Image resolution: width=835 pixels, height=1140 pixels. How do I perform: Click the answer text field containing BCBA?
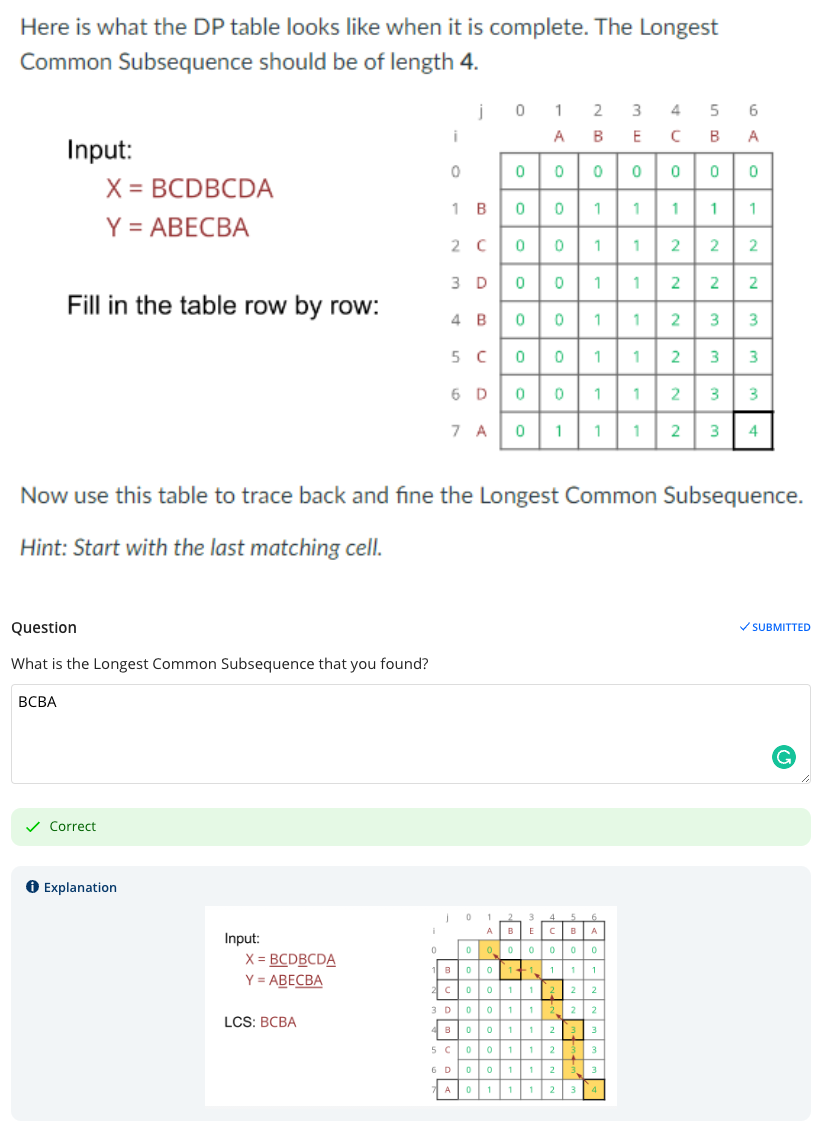[x=411, y=734]
